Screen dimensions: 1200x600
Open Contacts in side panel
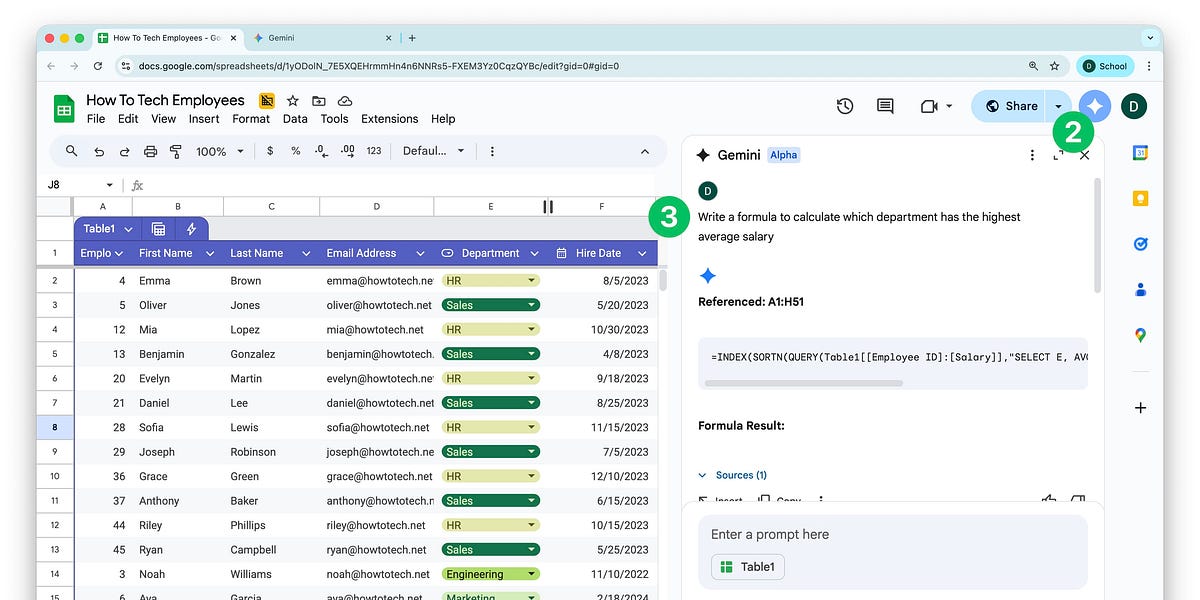pyautogui.click(x=1140, y=290)
